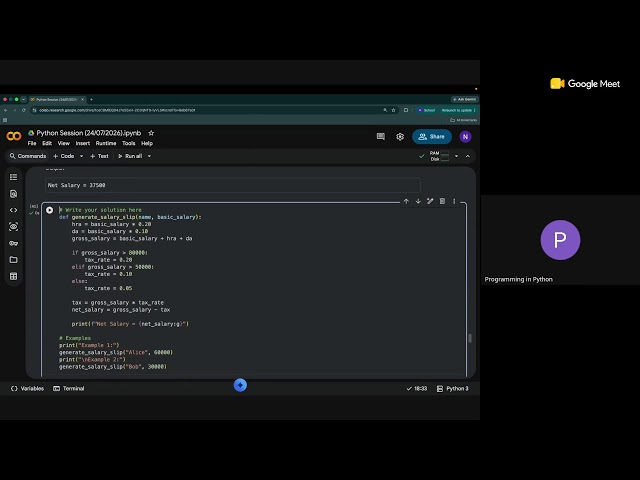Click the def generate_salary_slip line
This screenshot has height=480, width=640.
pyautogui.click(x=130, y=217)
